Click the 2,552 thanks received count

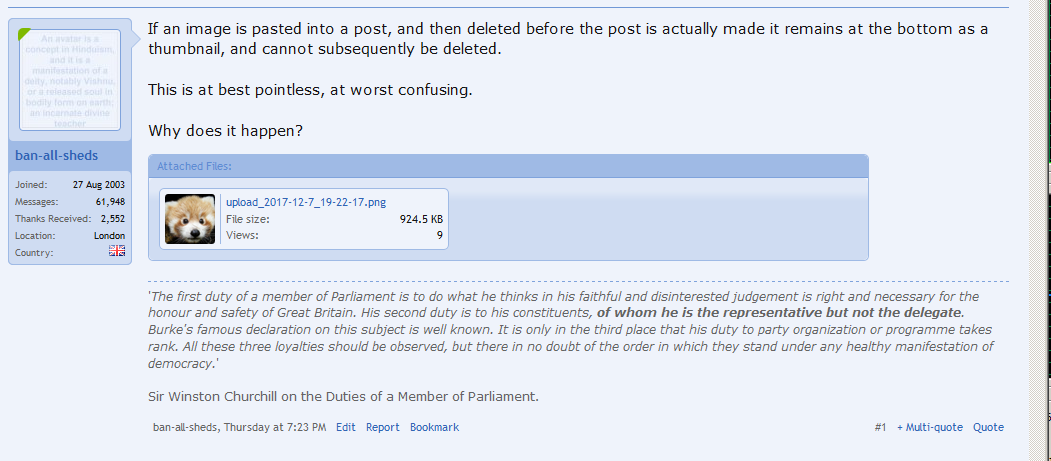(x=112, y=218)
